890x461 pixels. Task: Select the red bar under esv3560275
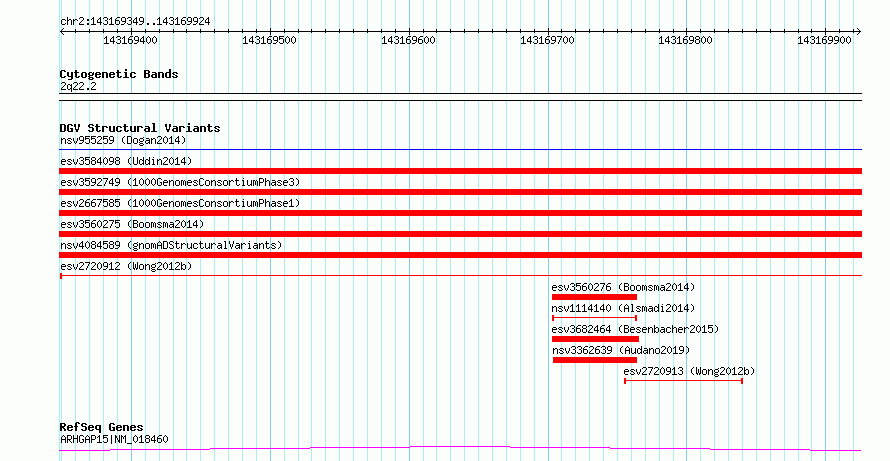click(461, 234)
